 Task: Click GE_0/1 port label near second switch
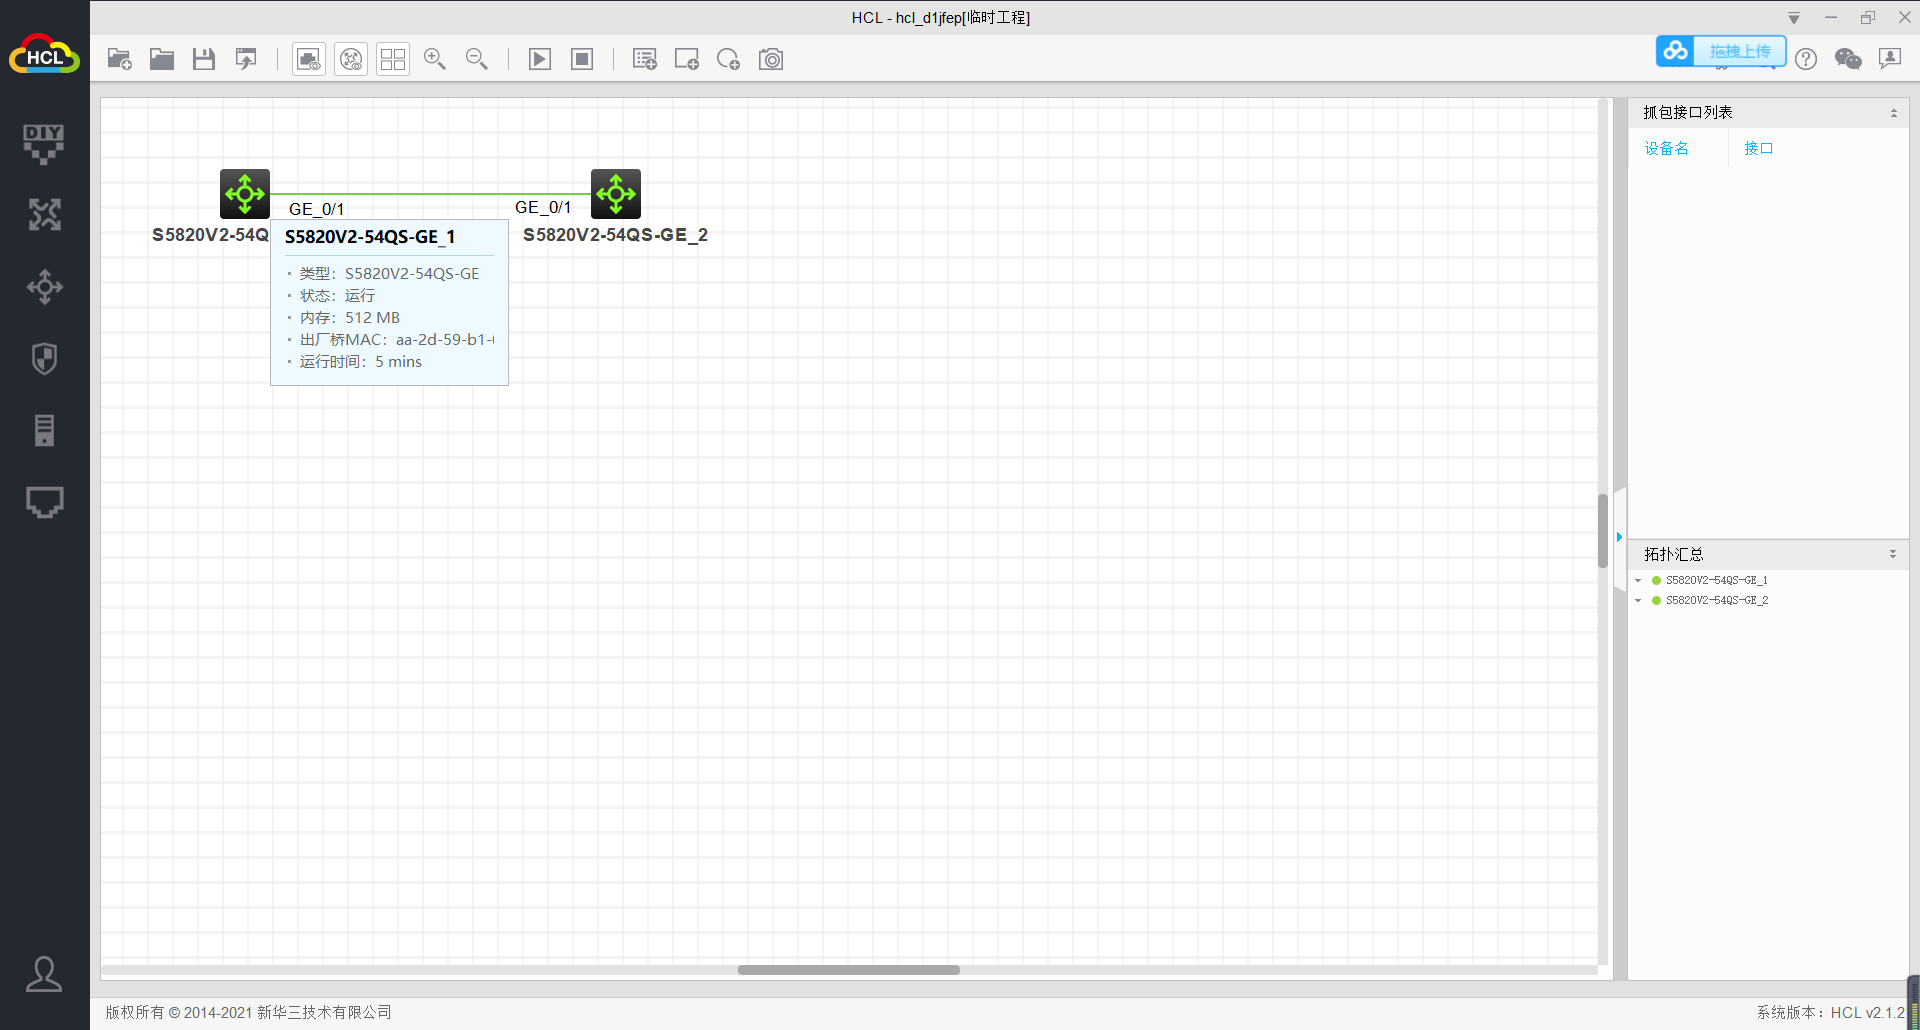coord(543,207)
